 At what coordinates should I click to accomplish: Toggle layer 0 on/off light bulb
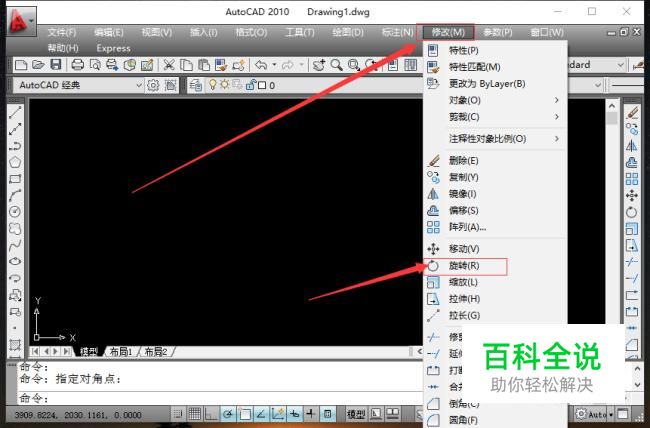(x=213, y=85)
